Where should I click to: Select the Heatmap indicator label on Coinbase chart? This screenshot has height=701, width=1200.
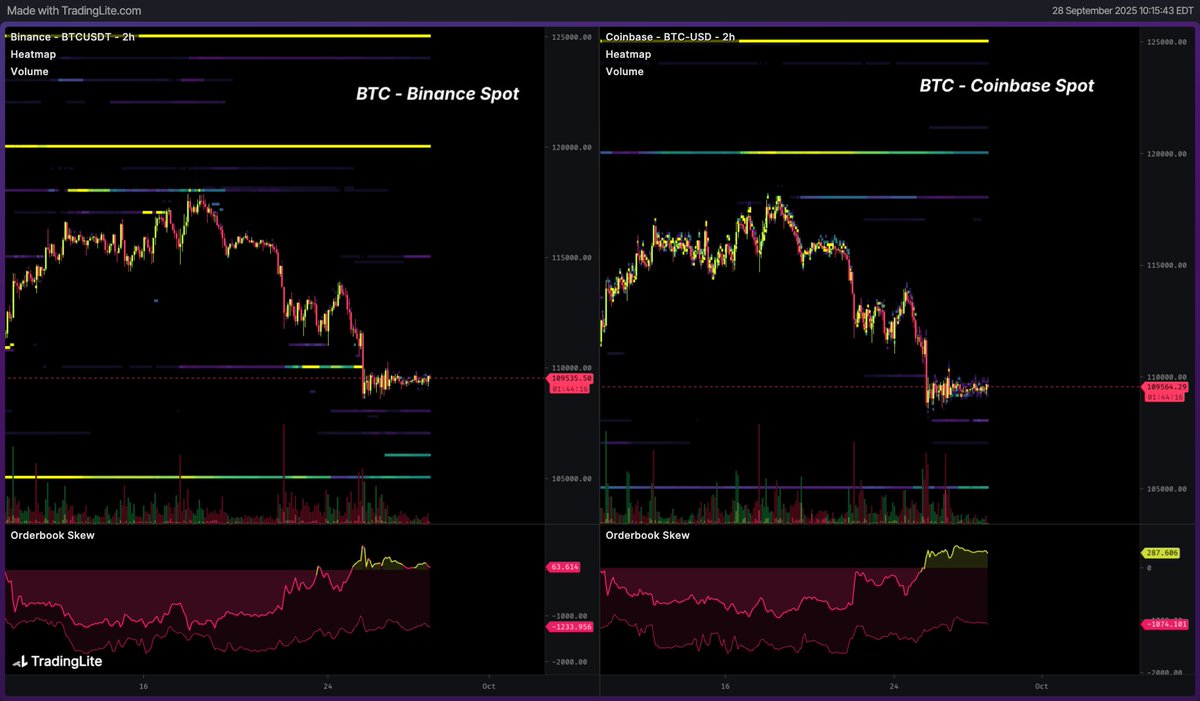(x=628, y=54)
